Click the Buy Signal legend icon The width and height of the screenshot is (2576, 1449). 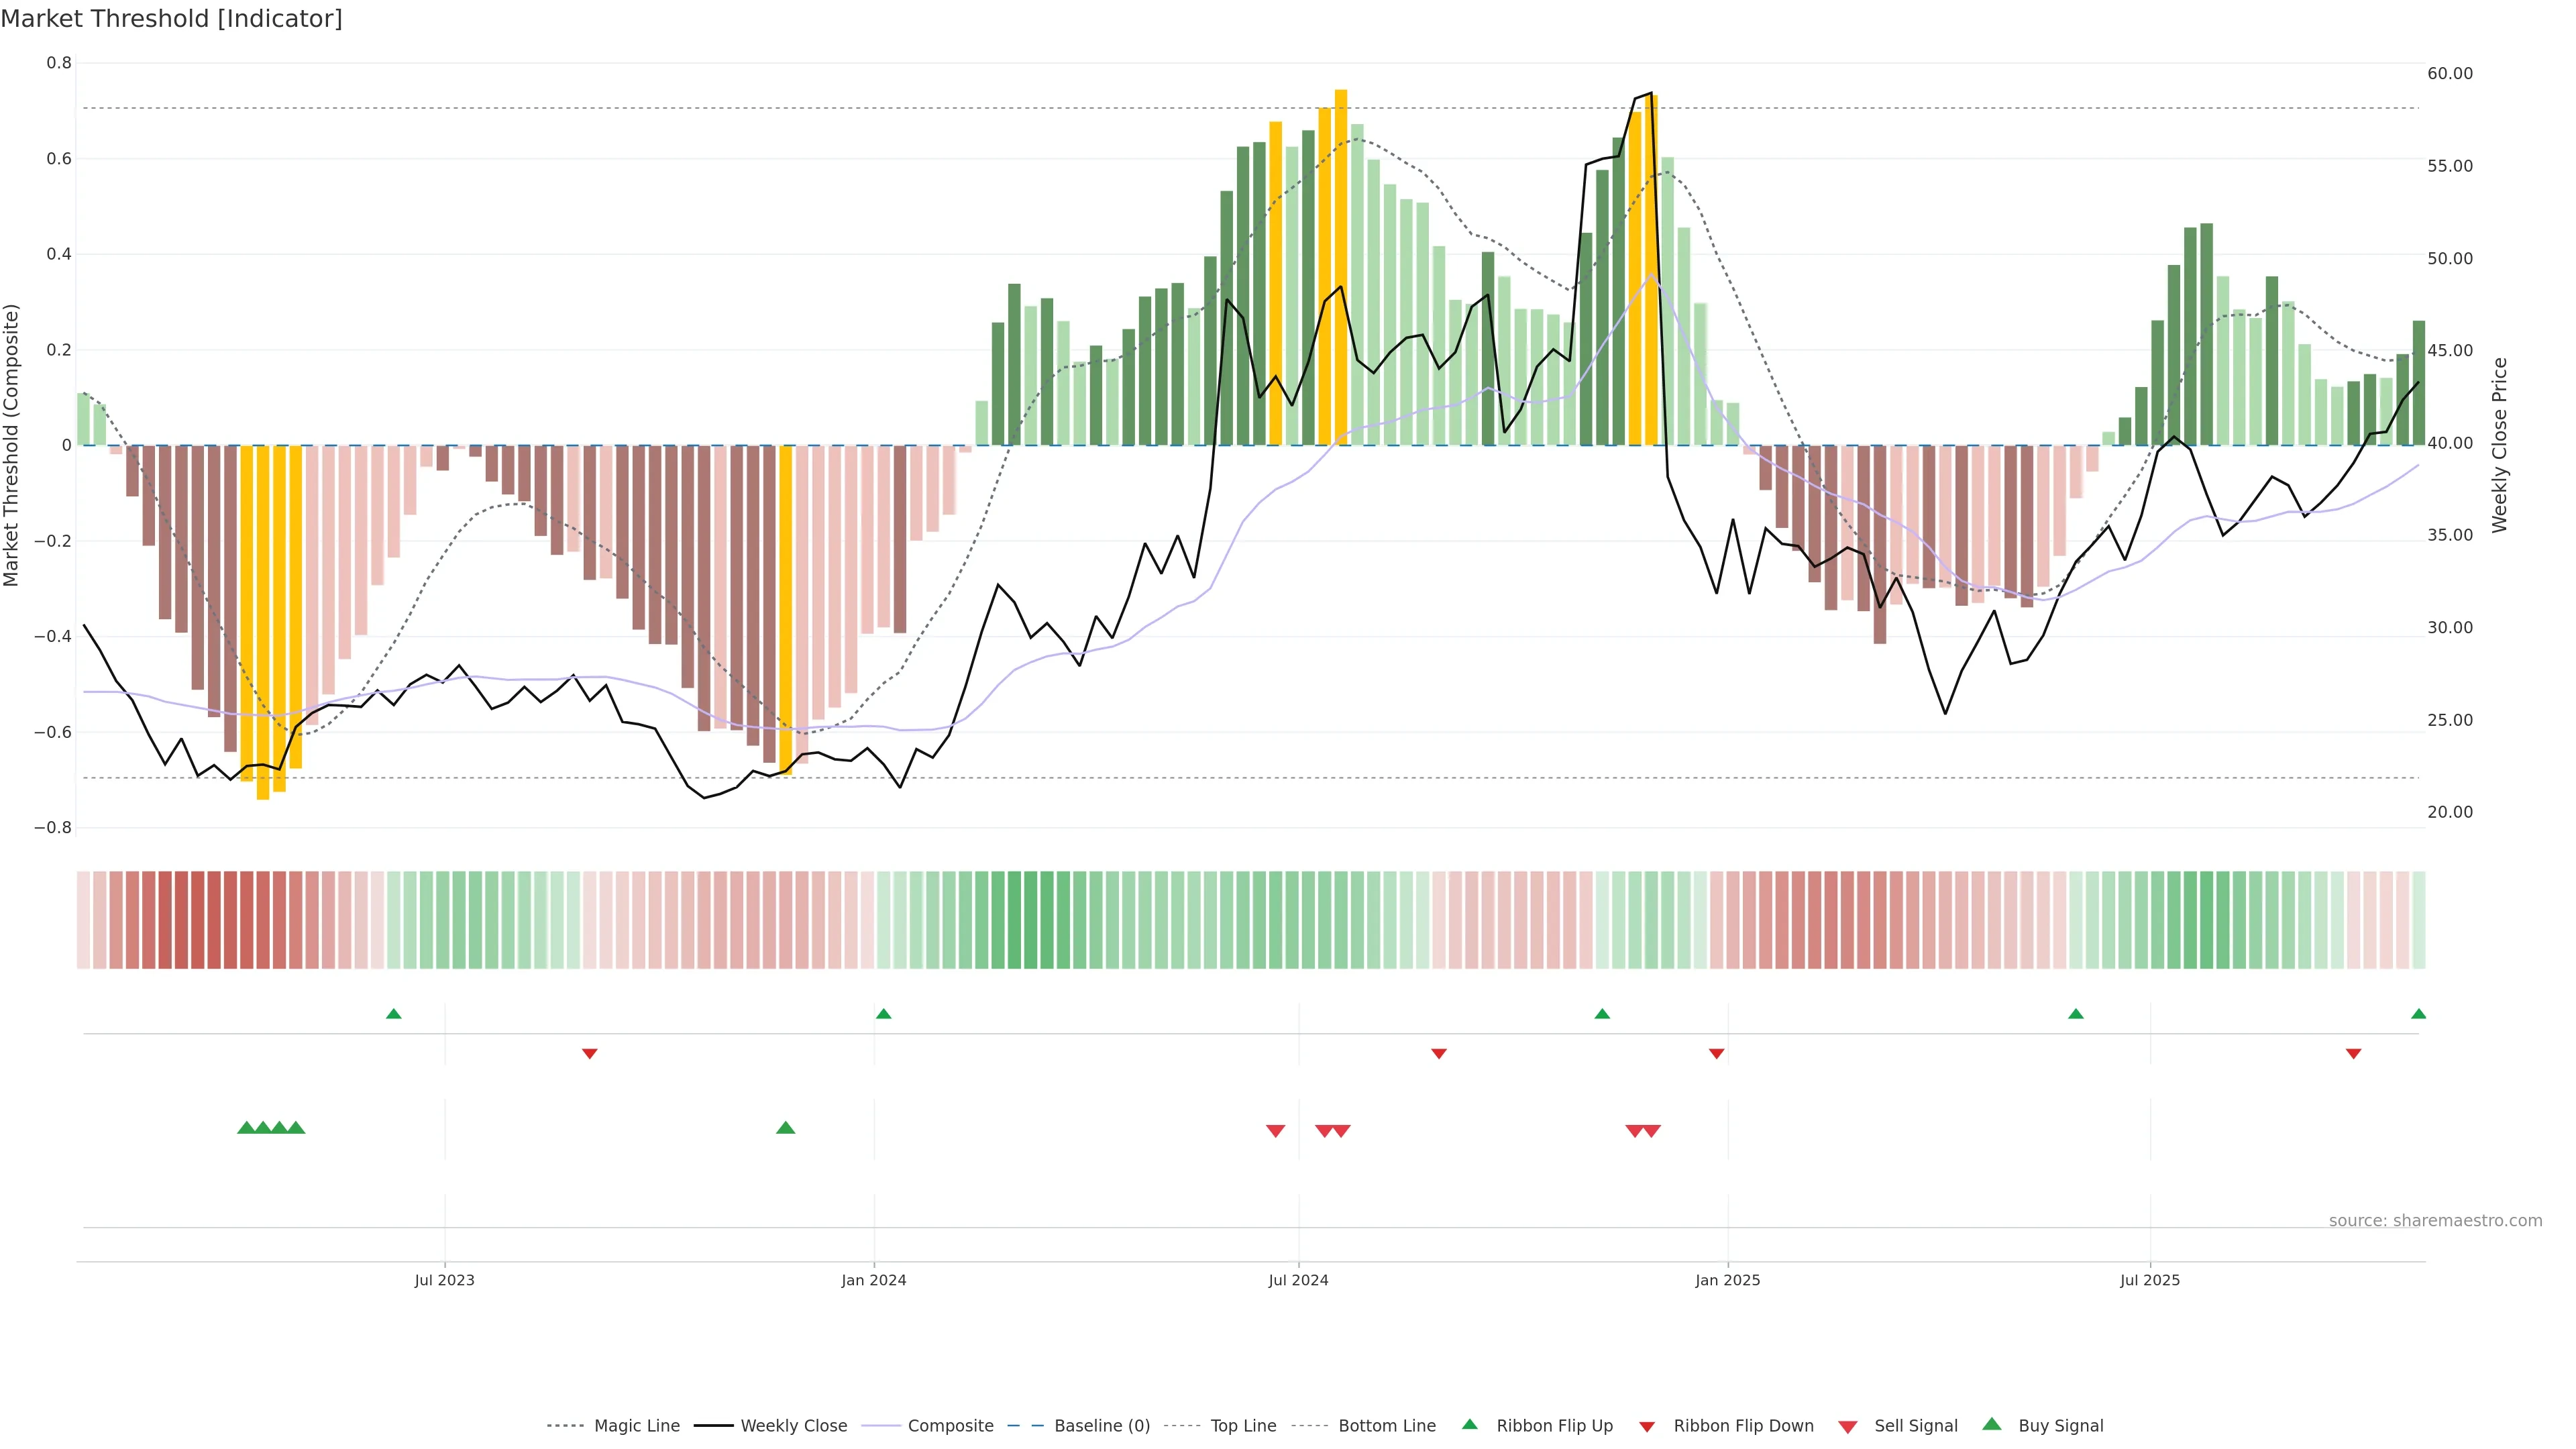[x=1992, y=1424]
